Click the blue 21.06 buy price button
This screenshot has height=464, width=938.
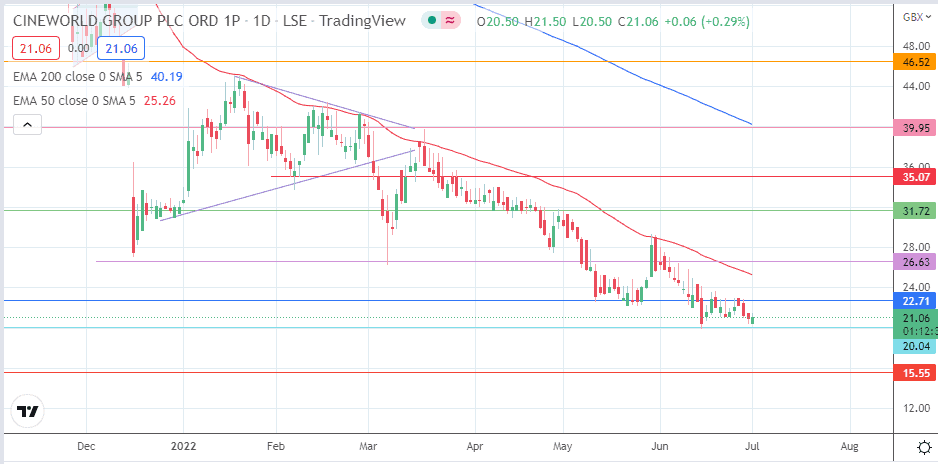coord(121,49)
